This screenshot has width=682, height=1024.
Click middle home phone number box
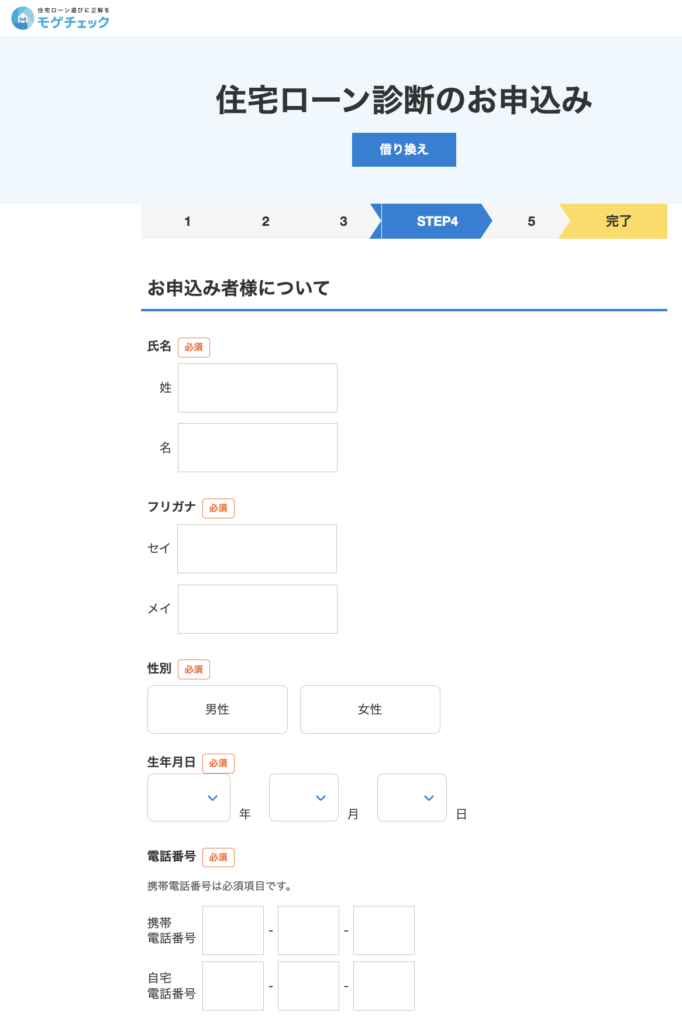(308, 986)
